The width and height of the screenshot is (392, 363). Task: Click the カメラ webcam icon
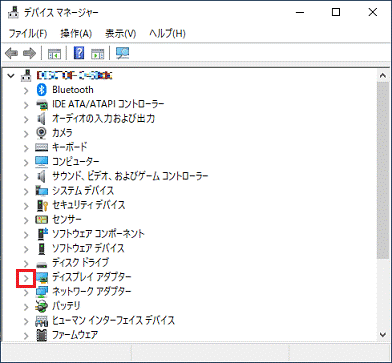41,133
